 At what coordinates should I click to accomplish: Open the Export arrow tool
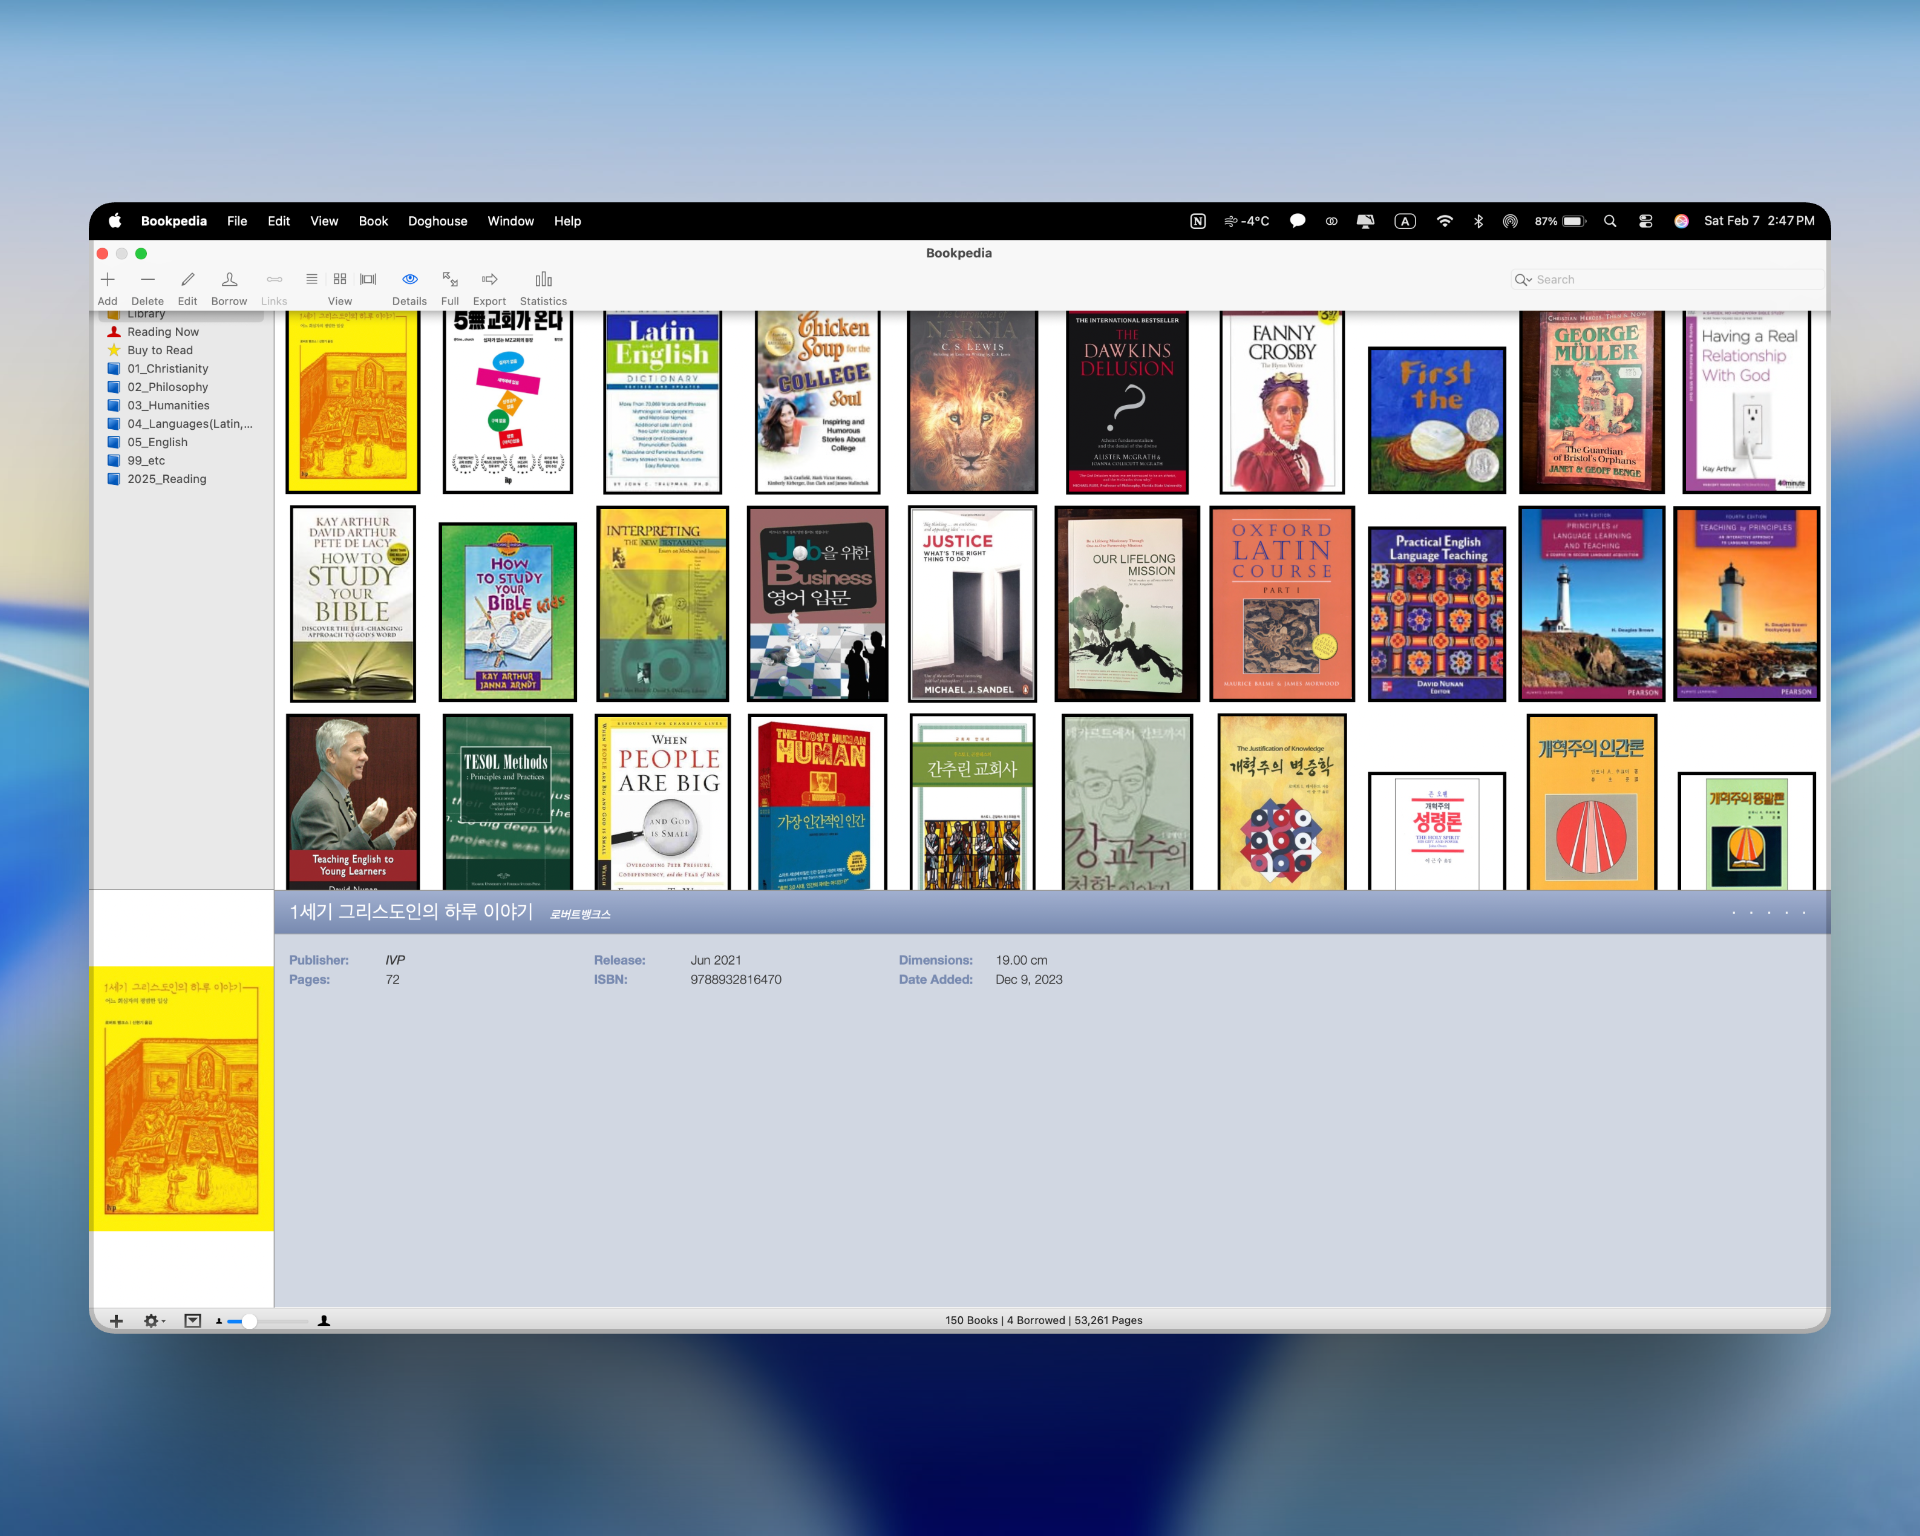[x=489, y=280]
